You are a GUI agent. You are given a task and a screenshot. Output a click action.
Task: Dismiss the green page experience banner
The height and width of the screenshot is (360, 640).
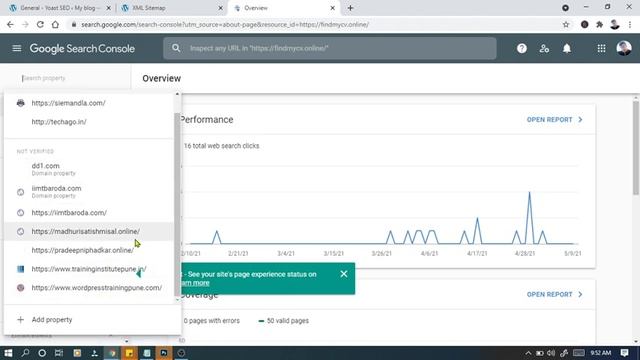click(x=344, y=274)
